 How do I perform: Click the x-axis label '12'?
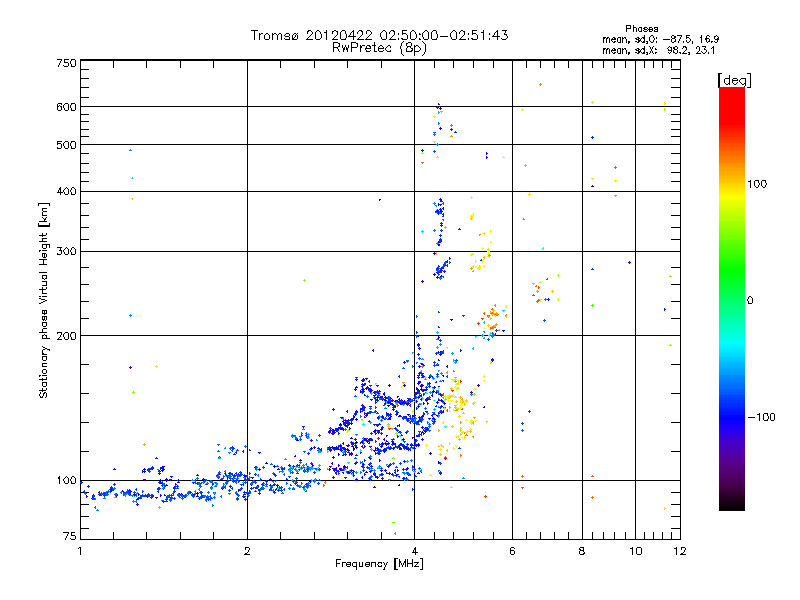coord(680,551)
